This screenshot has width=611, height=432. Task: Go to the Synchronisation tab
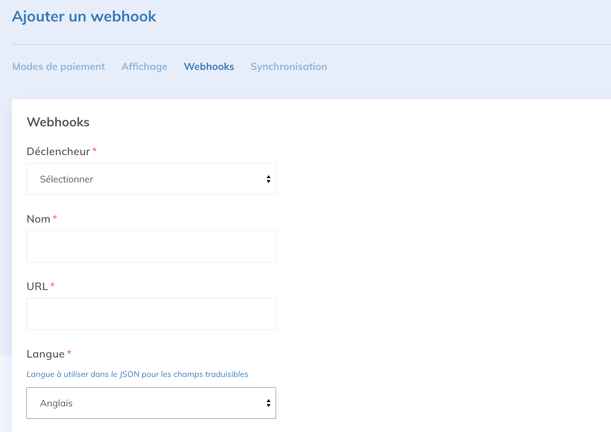click(x=288, y=67)
